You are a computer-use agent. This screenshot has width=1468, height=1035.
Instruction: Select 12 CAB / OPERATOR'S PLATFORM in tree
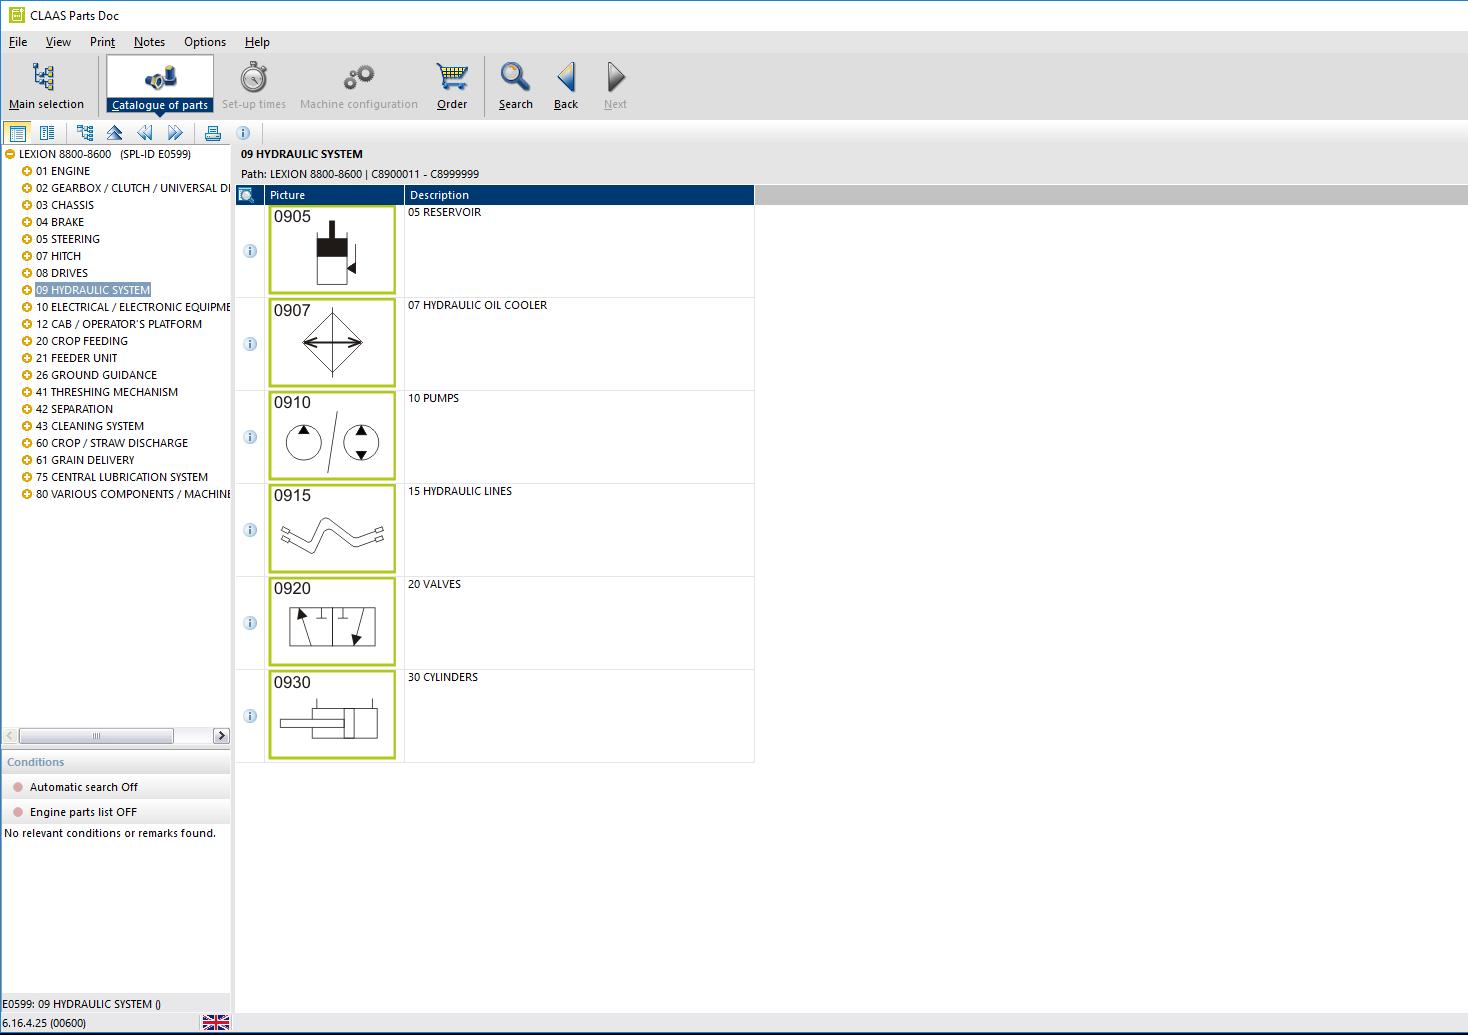tap(119, 324)
